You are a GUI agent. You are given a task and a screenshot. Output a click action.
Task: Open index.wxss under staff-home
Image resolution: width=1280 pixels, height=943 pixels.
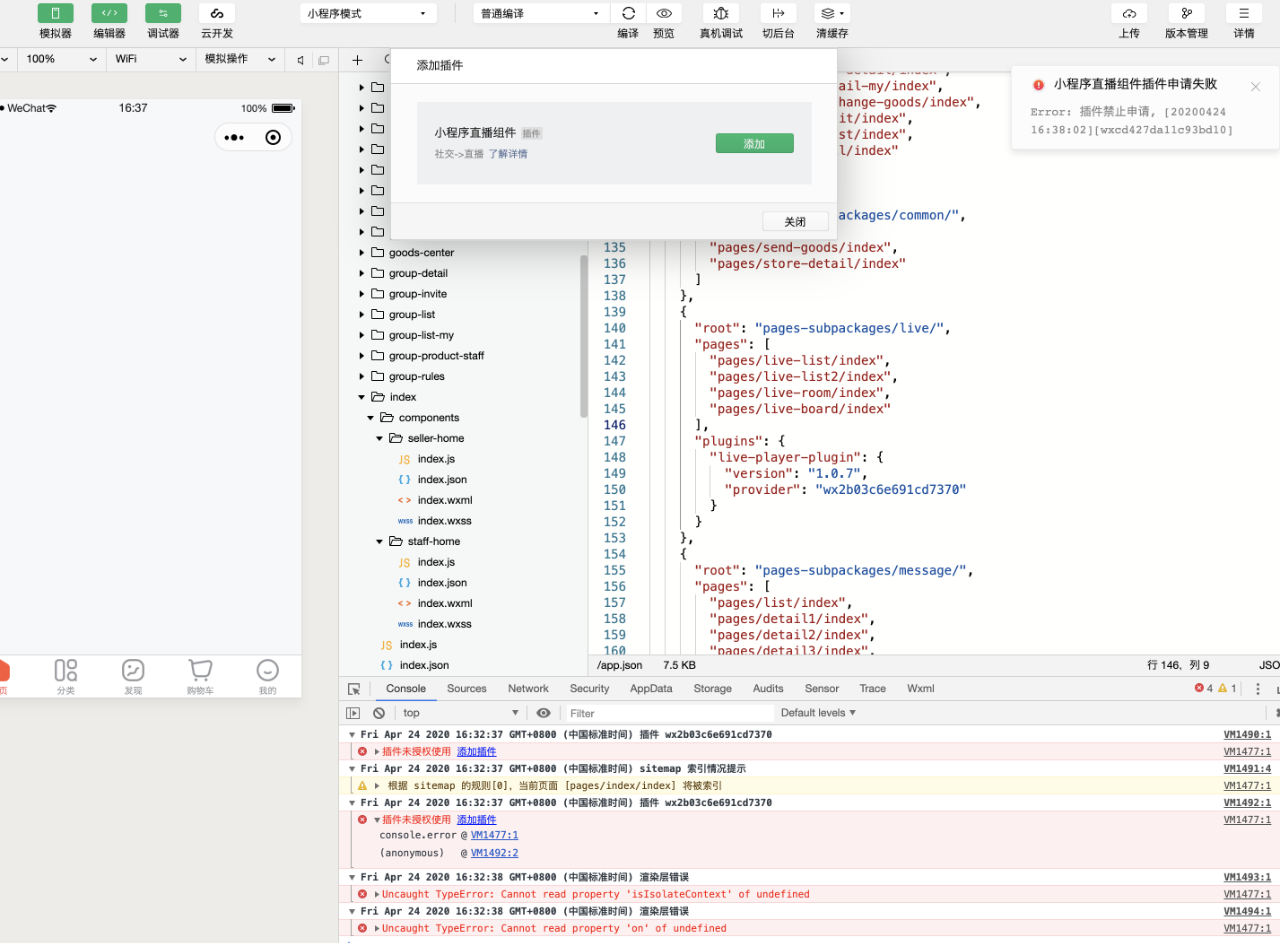coord(445,624)
